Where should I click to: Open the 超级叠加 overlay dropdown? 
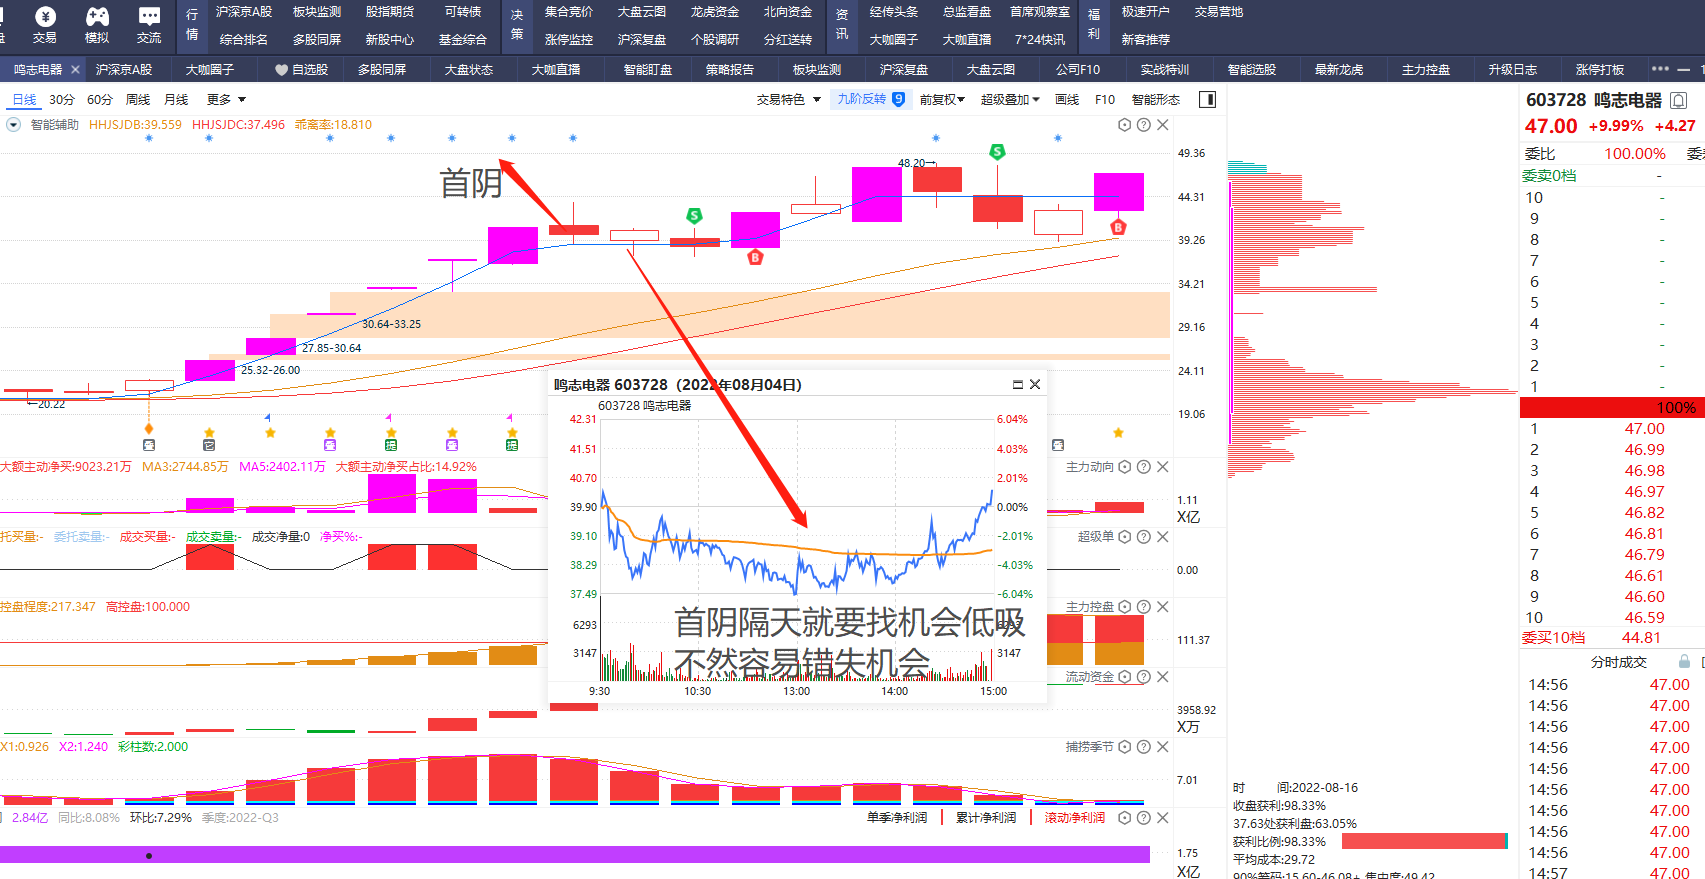(1010, 100)
